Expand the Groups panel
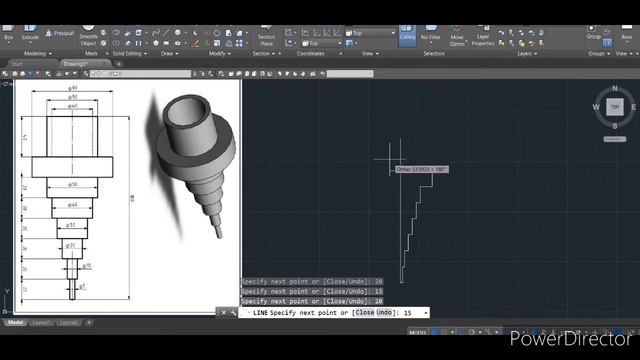 (x=599, y=53)
